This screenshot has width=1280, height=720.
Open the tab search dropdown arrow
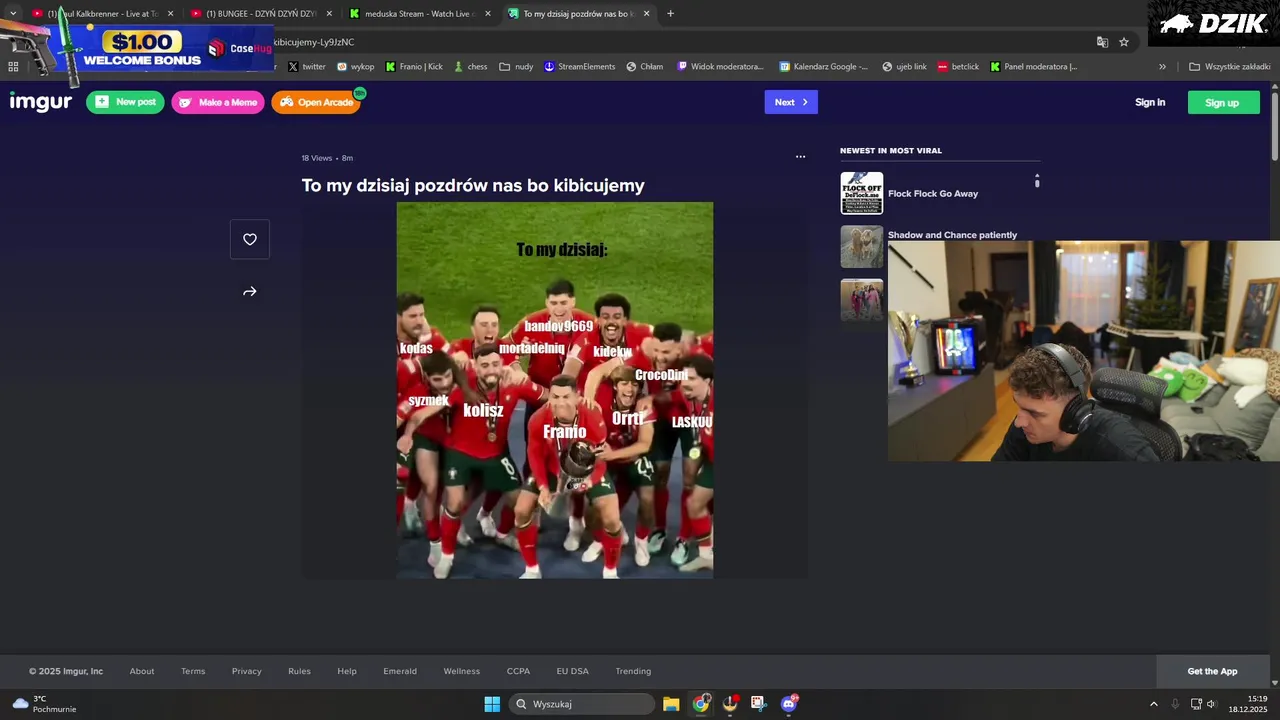(x=13, y=14)
